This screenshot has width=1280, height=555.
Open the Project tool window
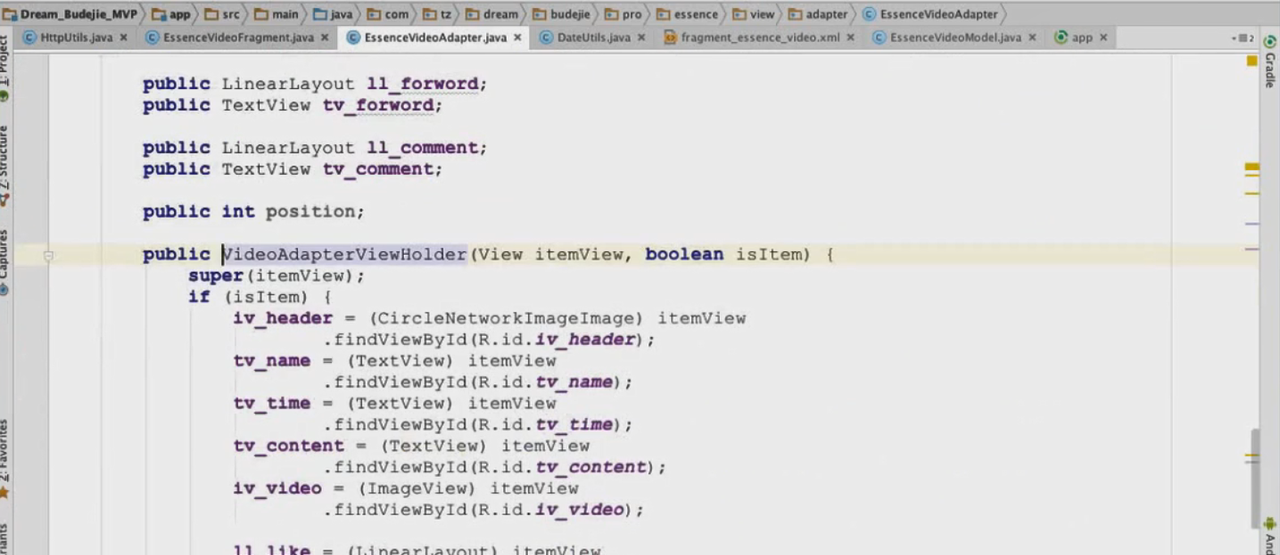coord(5,70)
